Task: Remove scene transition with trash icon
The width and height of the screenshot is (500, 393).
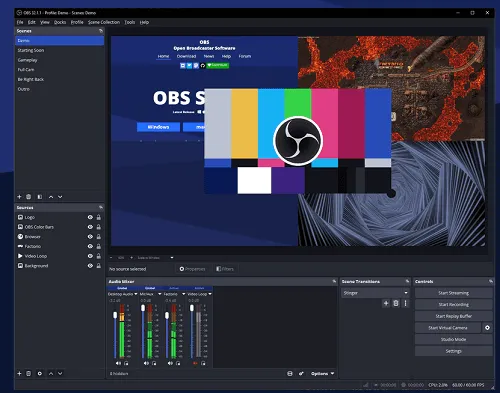Action: (x=396, y=303)
